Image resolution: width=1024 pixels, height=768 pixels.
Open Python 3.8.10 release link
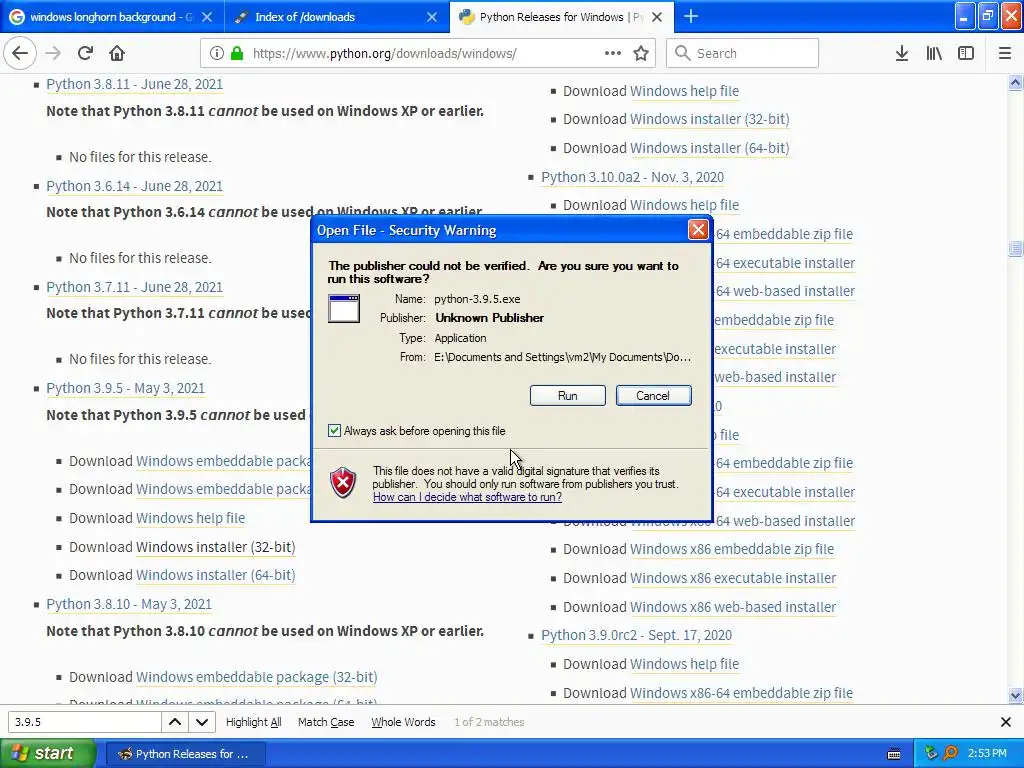129,604
